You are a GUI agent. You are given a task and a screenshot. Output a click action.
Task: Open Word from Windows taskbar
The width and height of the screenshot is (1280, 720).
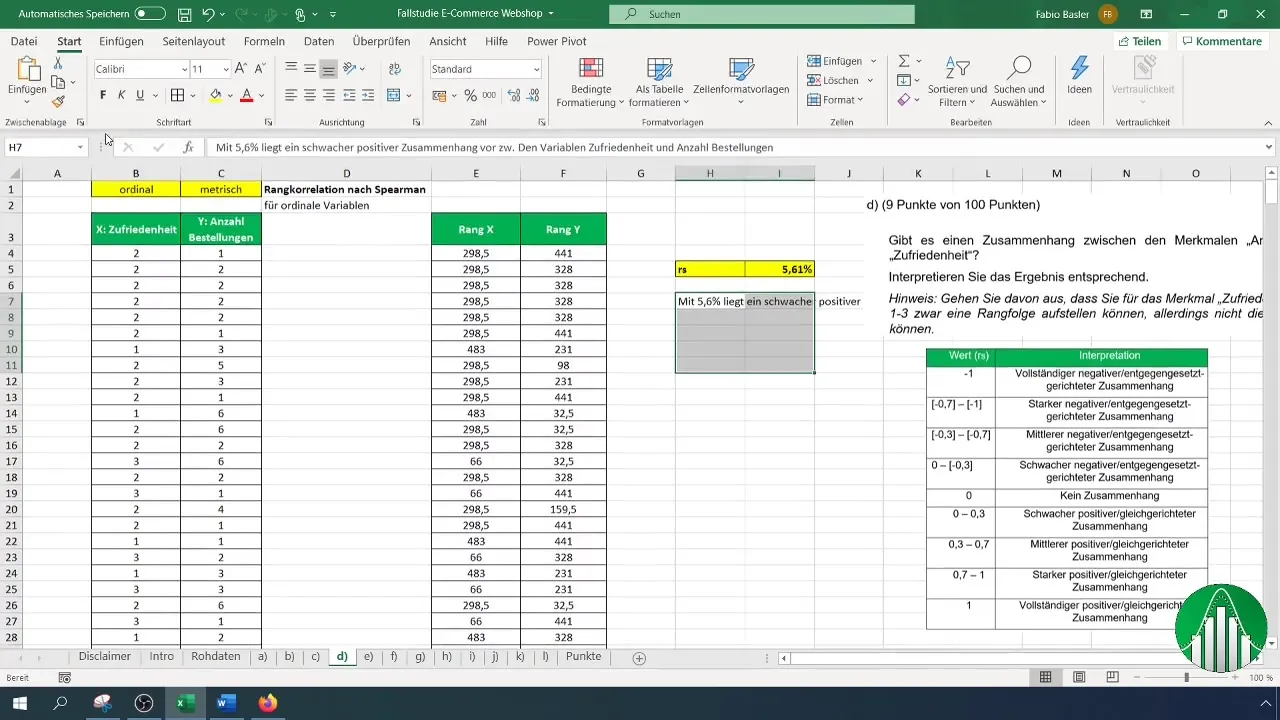(x=225, y=703)
